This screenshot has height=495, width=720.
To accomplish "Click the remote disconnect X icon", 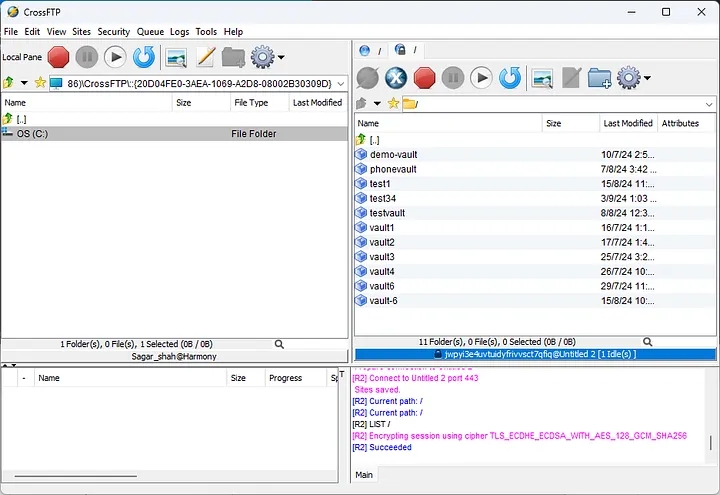I will pos(396,78).
